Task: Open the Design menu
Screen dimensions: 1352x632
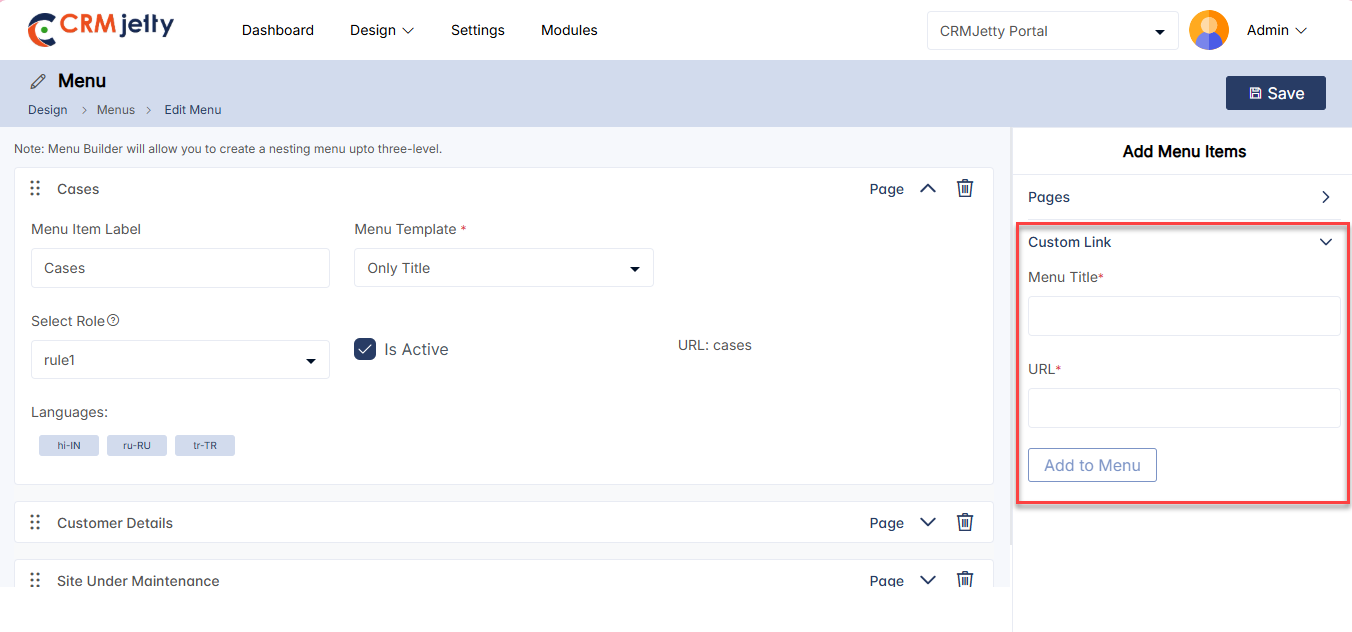Action: [x=381, y=30]
